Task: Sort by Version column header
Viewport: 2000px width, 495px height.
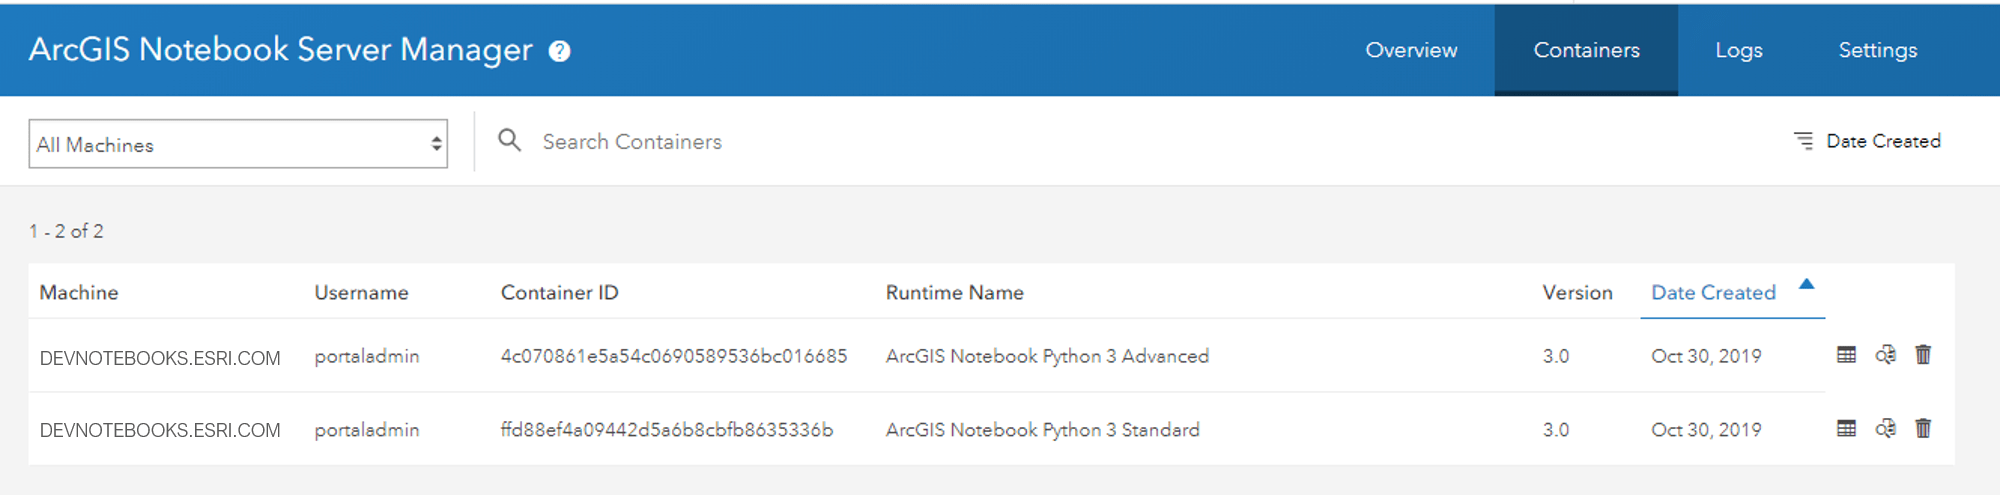Action: [x=1577, y=293]
